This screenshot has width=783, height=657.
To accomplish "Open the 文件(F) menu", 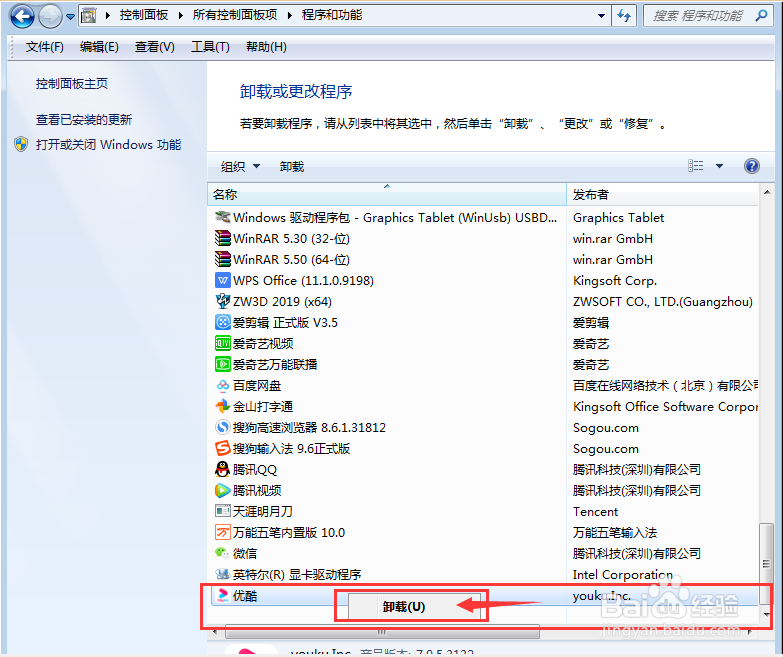I will pyautogui.click(x=45, y=47).
